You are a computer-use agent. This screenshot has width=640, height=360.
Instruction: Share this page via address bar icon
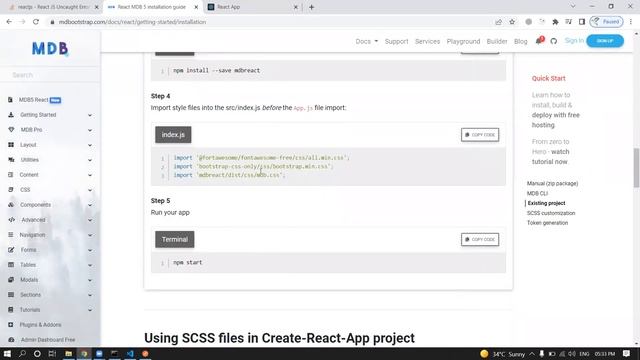[498, 22]
